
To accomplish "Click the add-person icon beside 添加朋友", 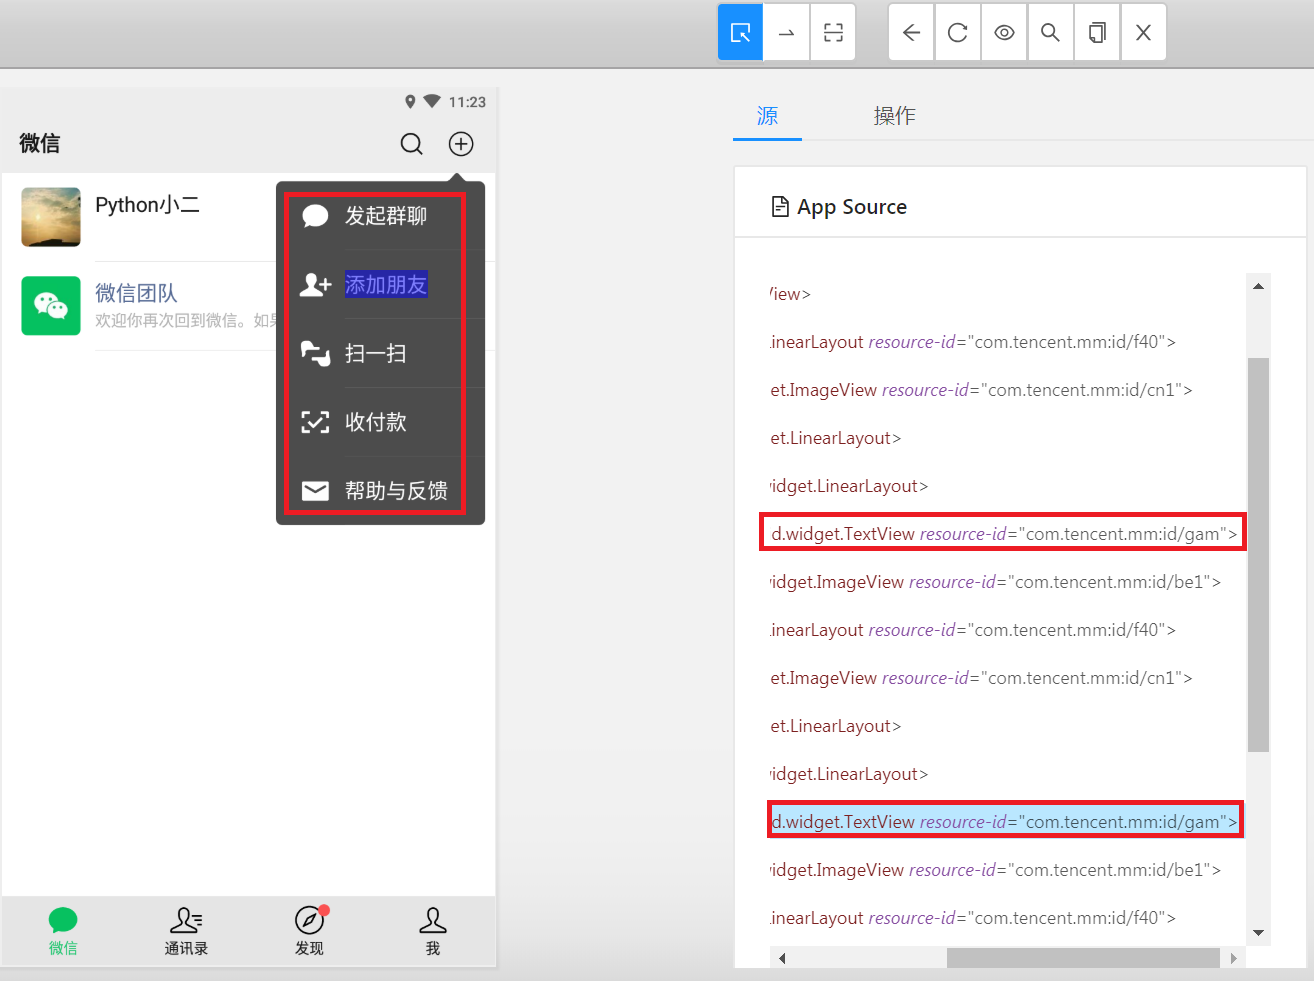I will (x=315, y=285).
